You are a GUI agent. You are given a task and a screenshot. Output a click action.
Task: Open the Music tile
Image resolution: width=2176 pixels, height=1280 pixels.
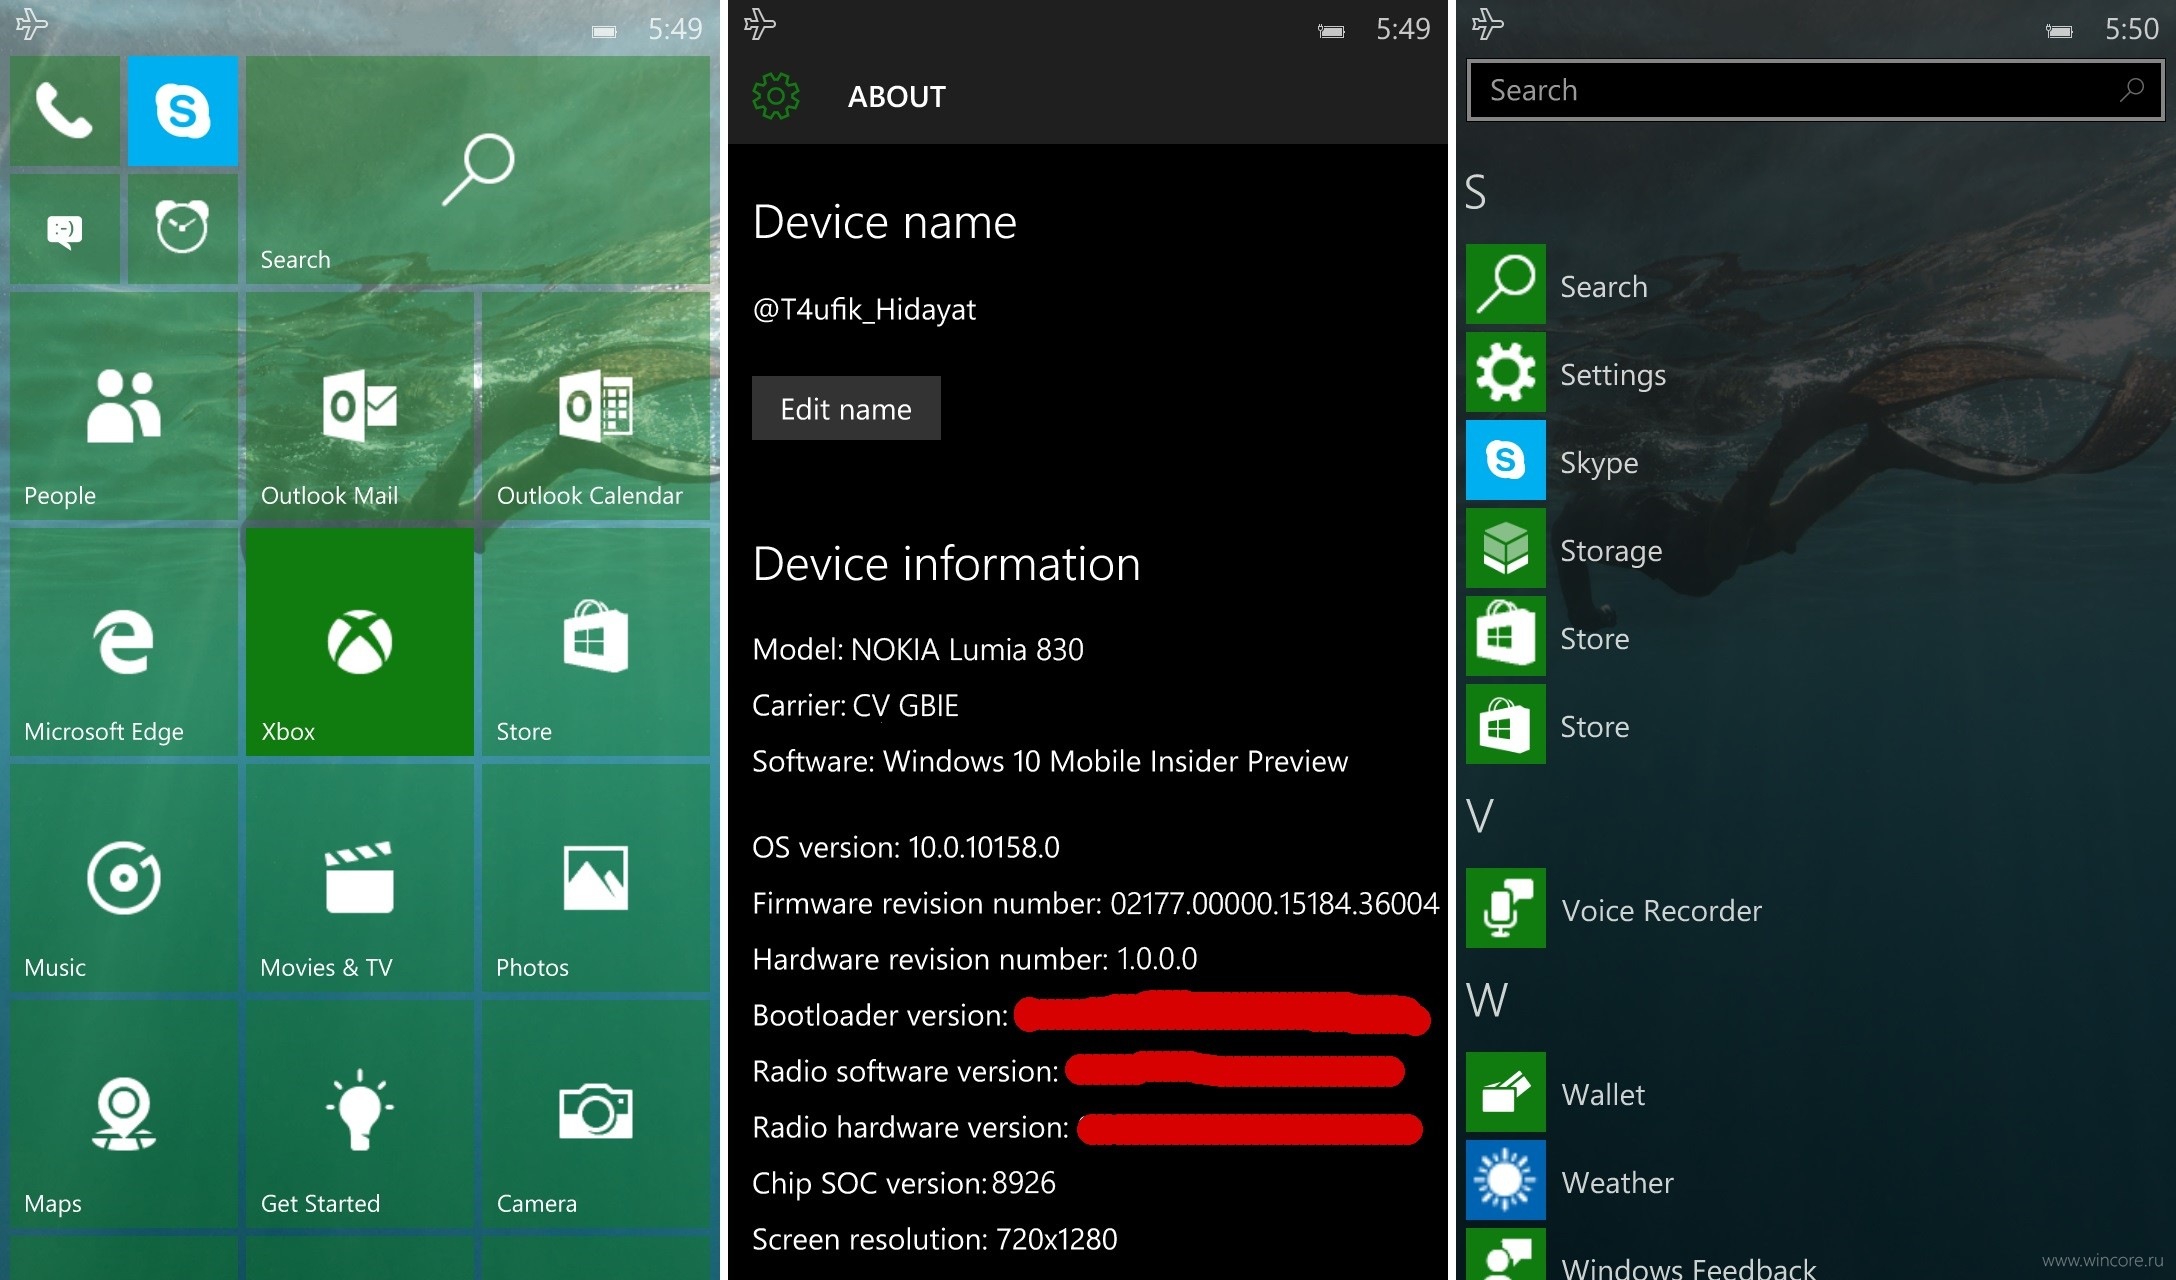pyautogui.click(x=124, y=878)
